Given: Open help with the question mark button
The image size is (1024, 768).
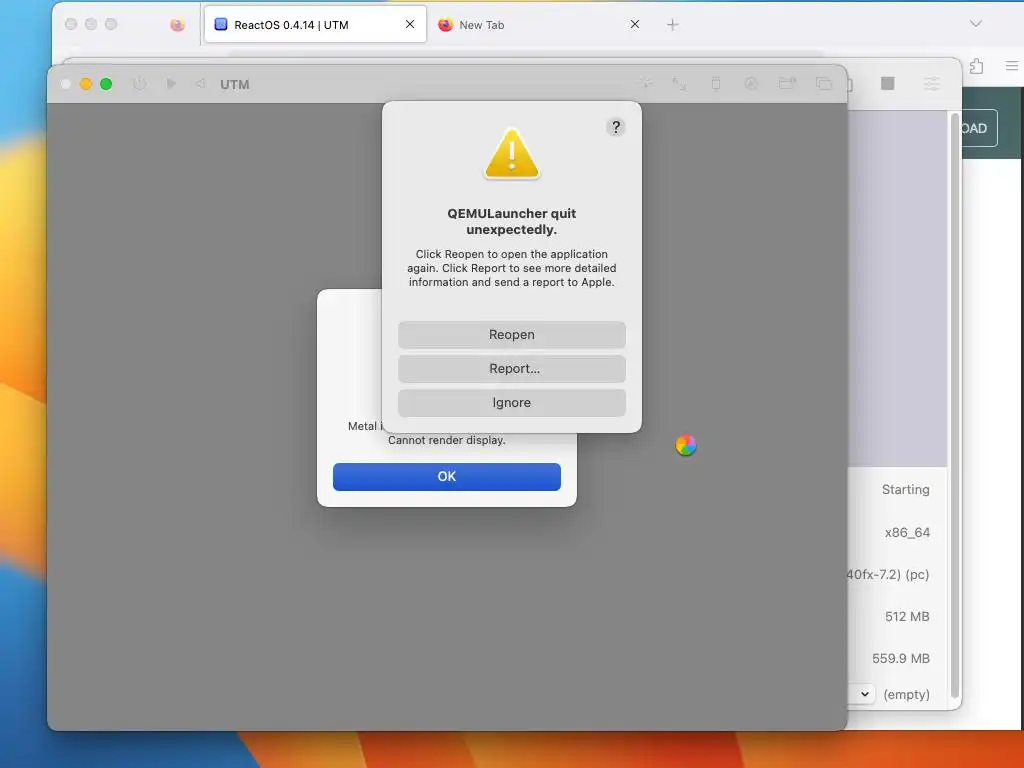Looking at the screenshot, I should [615, 127].
